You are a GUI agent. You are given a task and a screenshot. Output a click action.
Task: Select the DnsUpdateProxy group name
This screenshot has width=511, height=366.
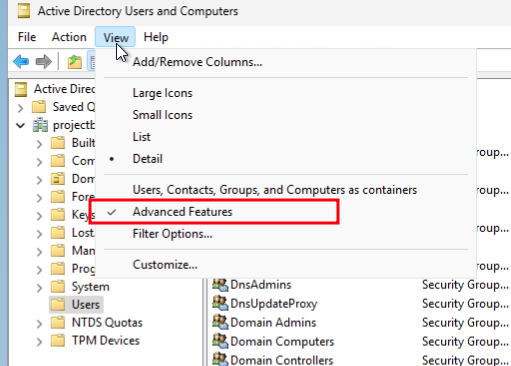tap(274, 304)
